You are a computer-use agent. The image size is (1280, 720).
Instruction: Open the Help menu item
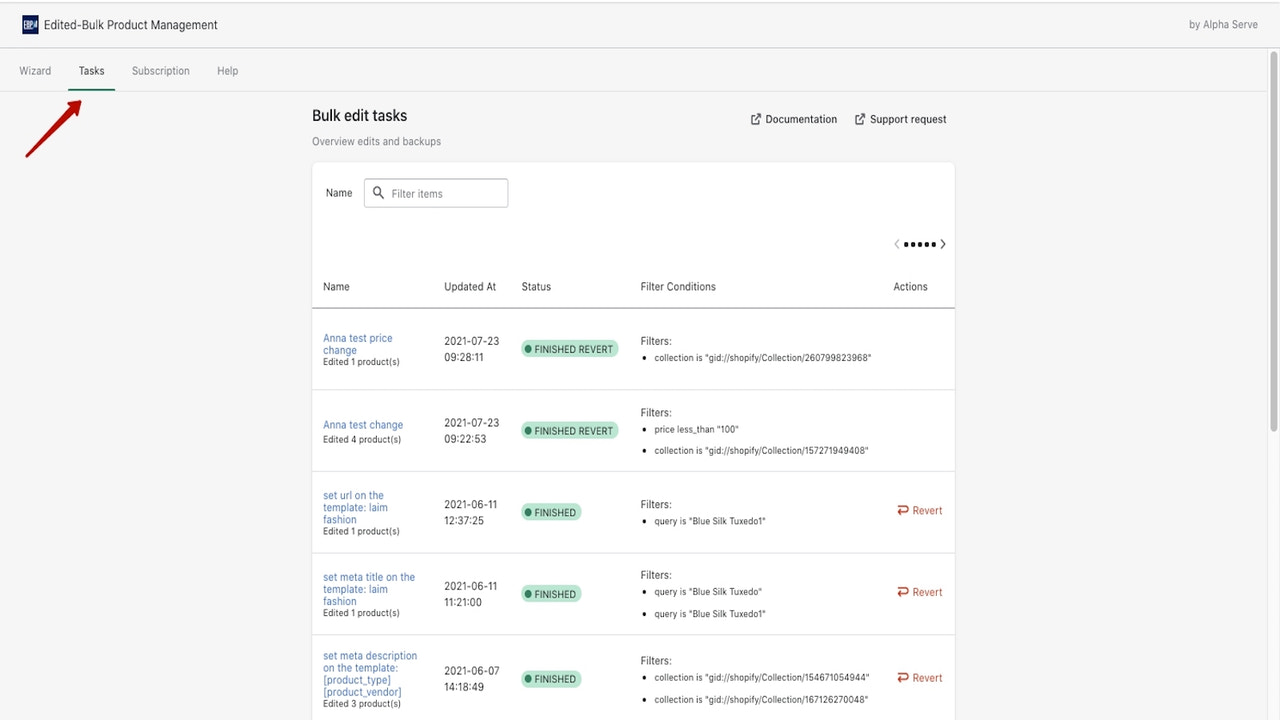click(x=227, y=70)
